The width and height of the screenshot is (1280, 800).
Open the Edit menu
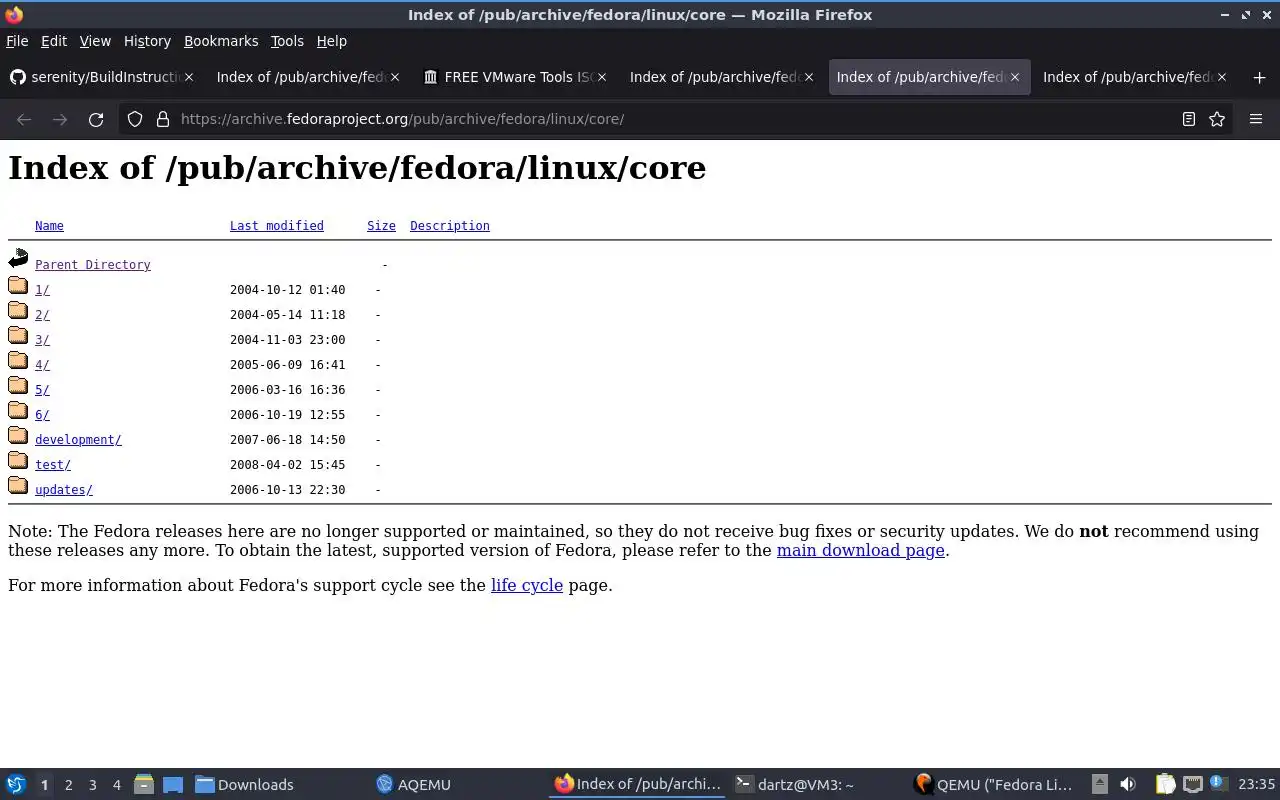point(54,41)
